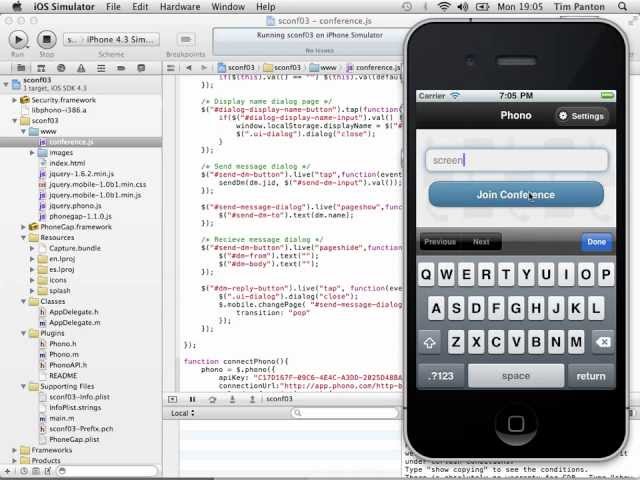
Task: Expand the PhoneGap.framework item
Action: coord(23,227)
